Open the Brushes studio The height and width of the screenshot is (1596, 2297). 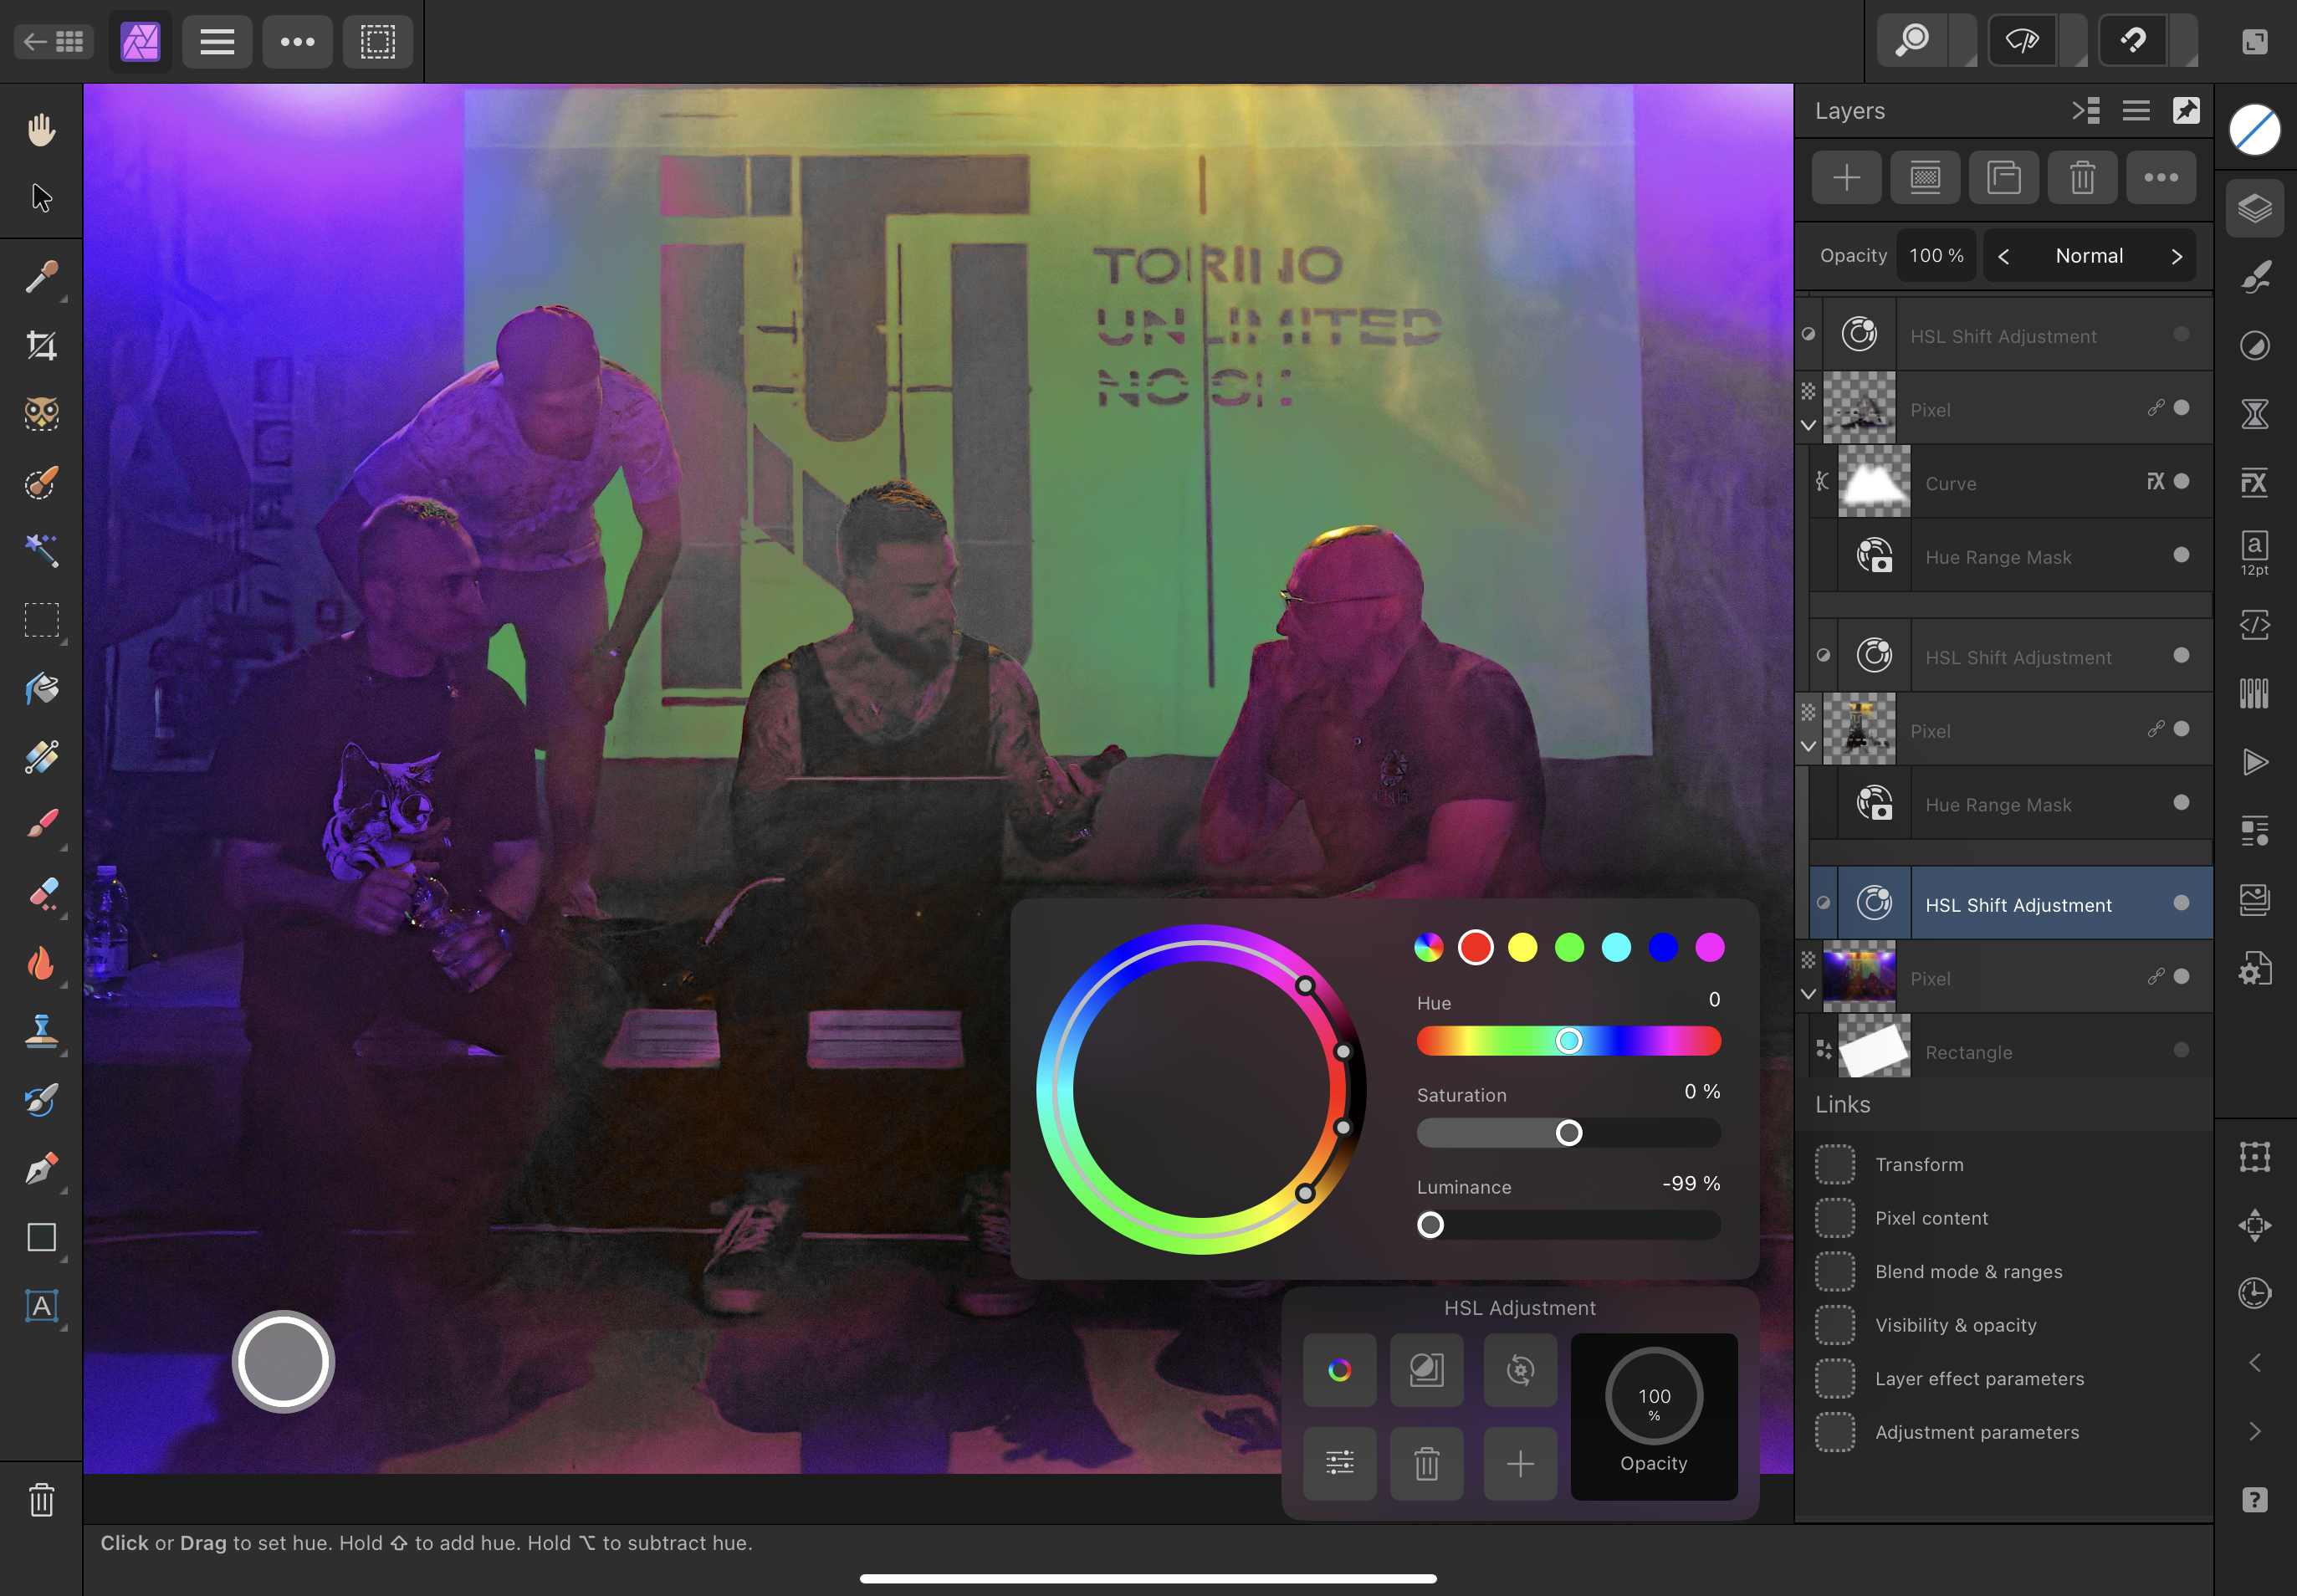coord(2255,277)
